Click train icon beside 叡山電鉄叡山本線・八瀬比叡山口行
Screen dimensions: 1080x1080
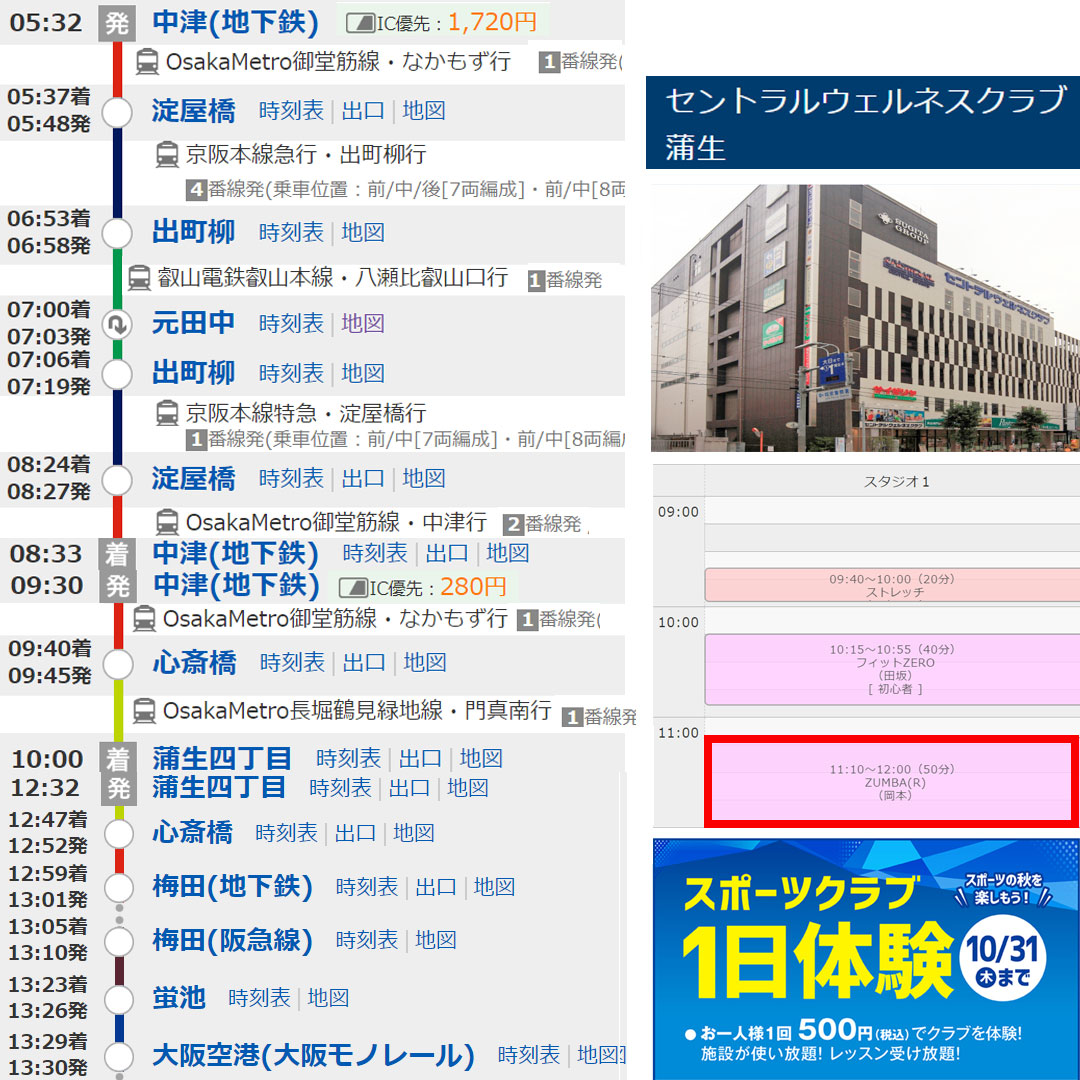(139, 278)
